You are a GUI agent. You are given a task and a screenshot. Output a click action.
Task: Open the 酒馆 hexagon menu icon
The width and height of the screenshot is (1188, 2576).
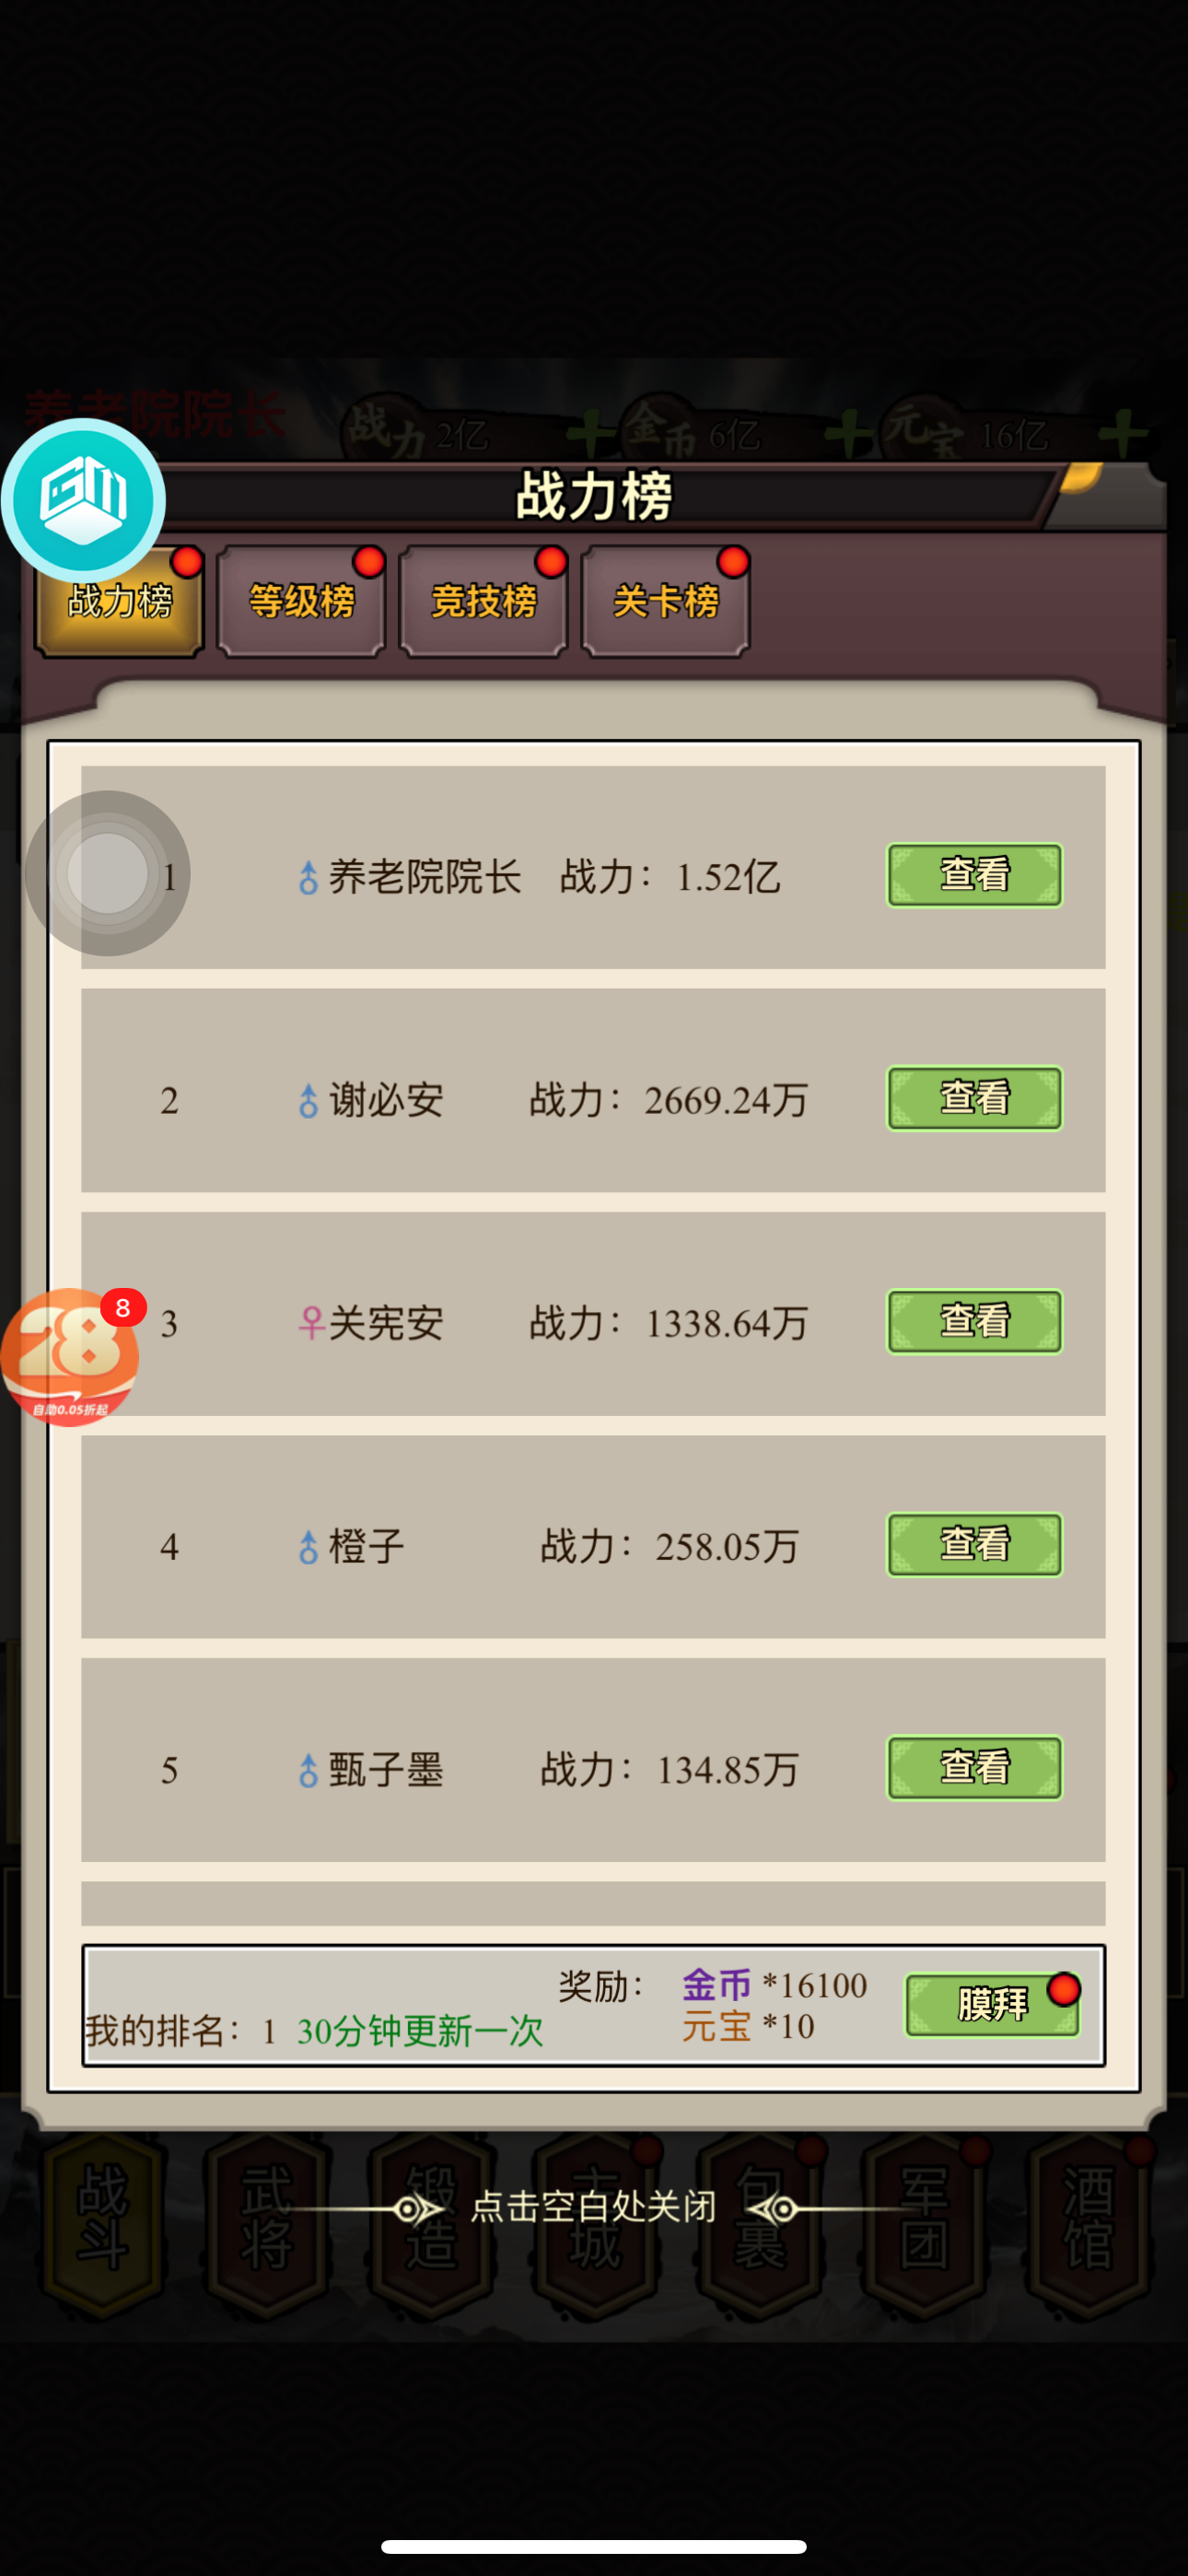point(1088,2226)
